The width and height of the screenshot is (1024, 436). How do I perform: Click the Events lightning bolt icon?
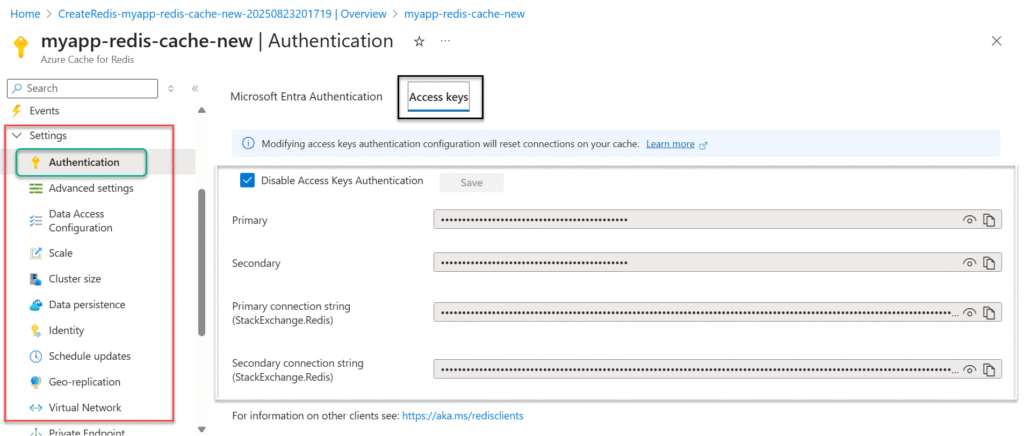click(x=18, y=111)
